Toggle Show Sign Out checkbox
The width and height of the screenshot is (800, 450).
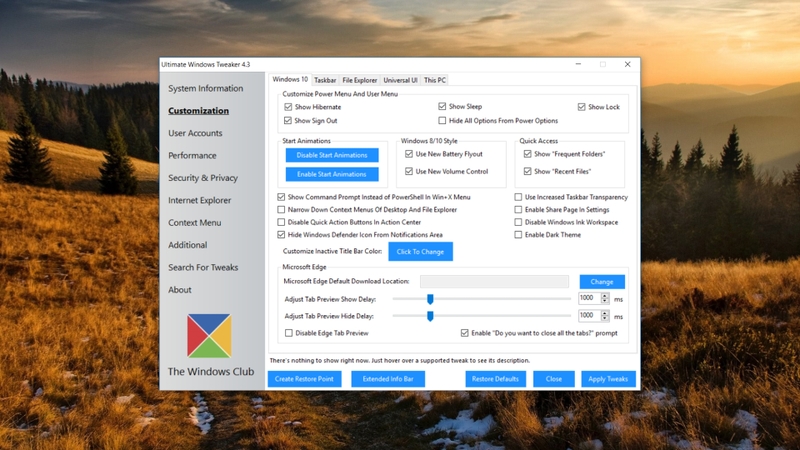pos(288,120)
